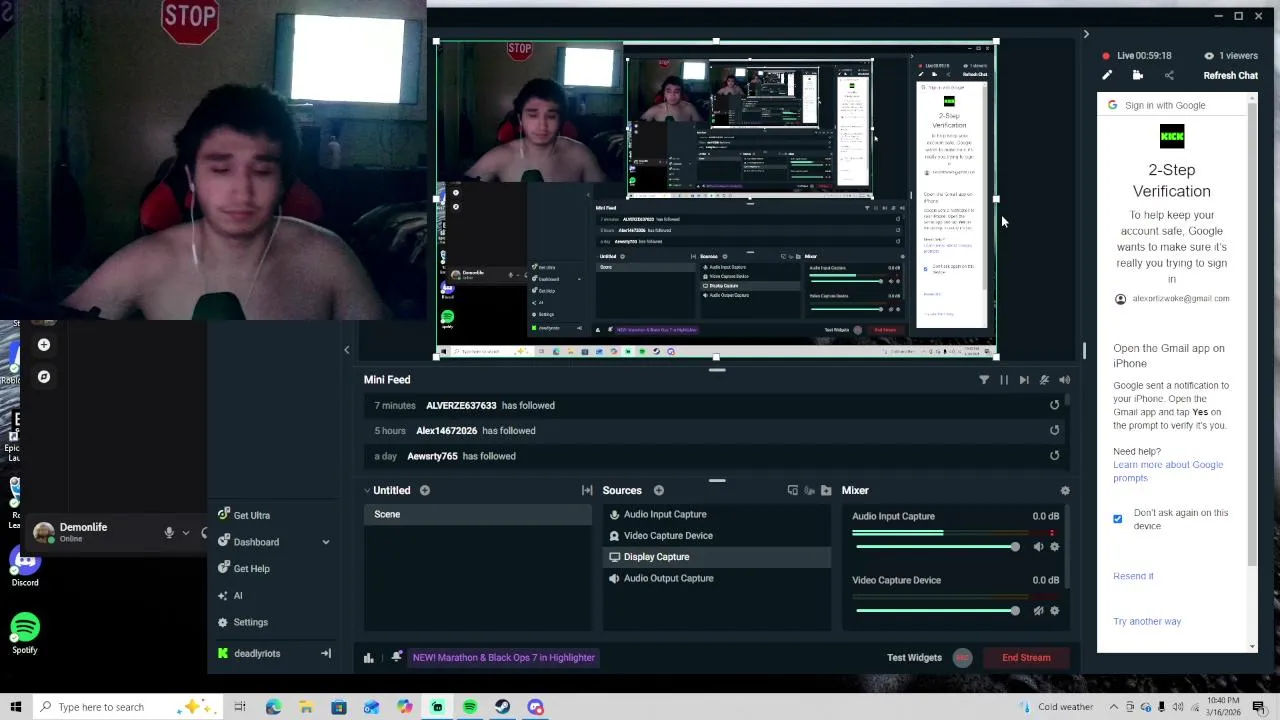Open Settings in the side menu
Screen dimensions: 1280x720
(243, 622)
